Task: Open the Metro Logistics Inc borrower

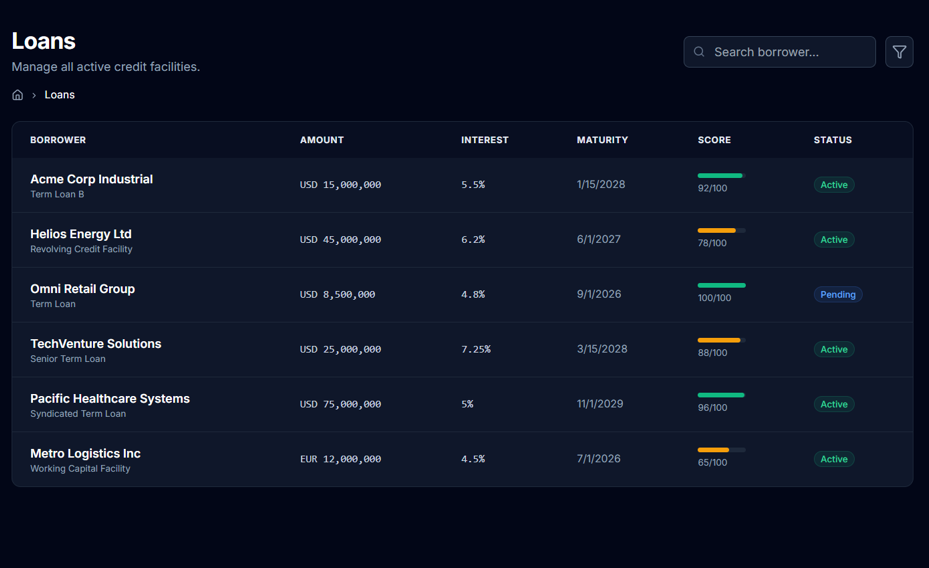Action: (85, 453)
